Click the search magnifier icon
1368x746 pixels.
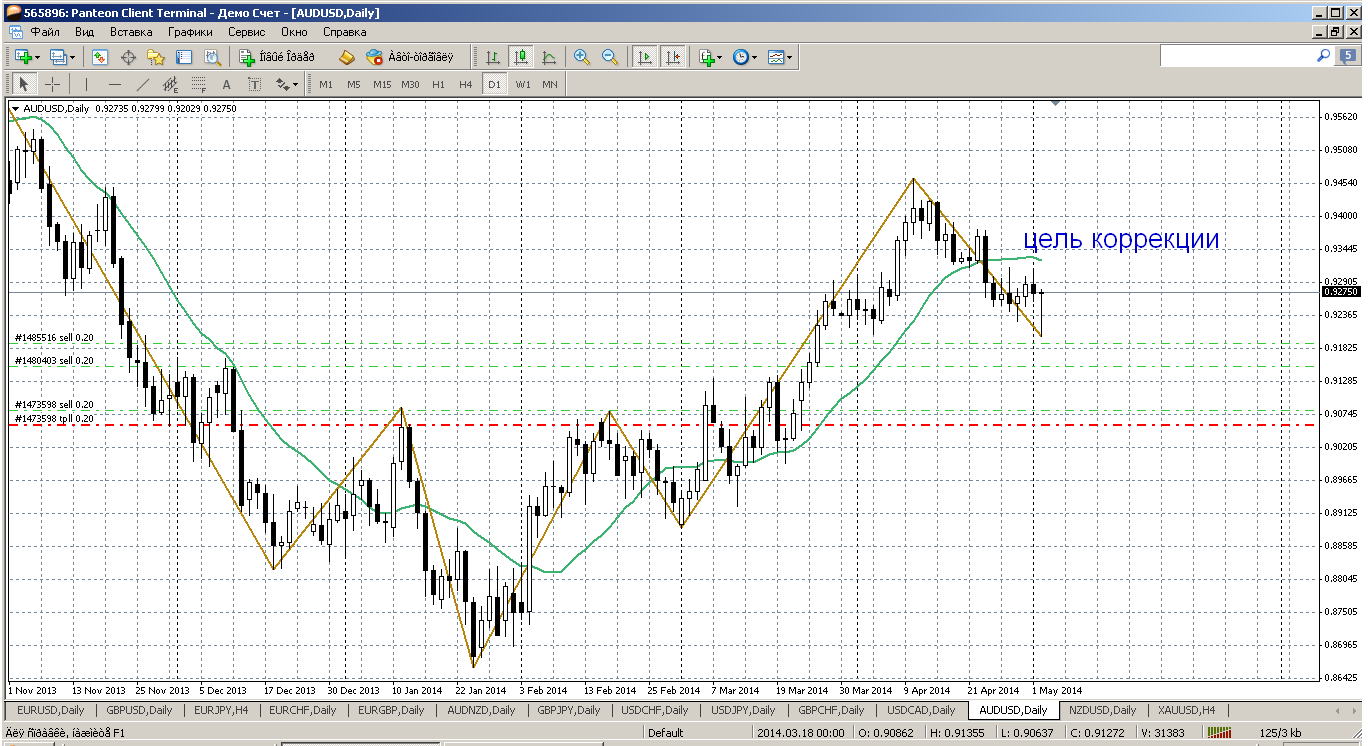coord(1325,57)
